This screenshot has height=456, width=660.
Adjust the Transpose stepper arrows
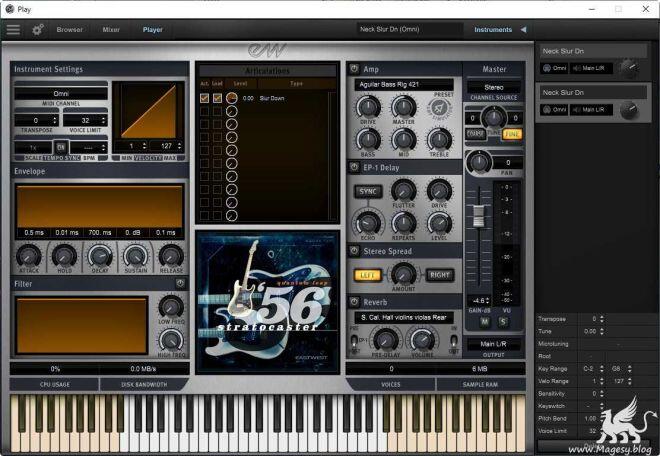pos(55,120)
